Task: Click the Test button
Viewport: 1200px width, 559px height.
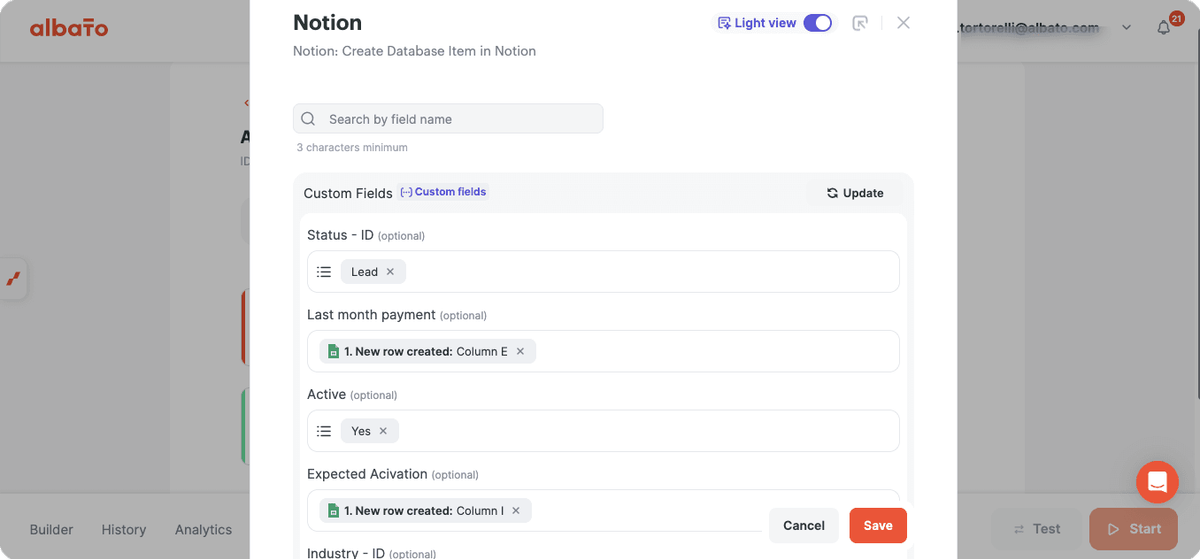Action: [1036, 529]
